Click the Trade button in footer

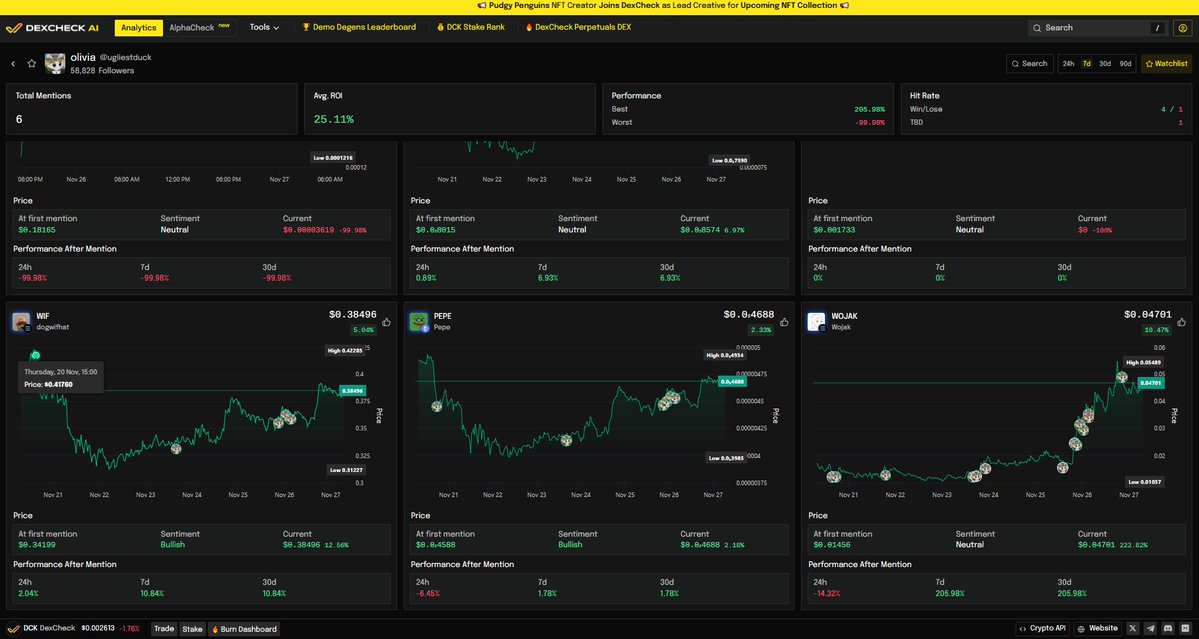164,629
